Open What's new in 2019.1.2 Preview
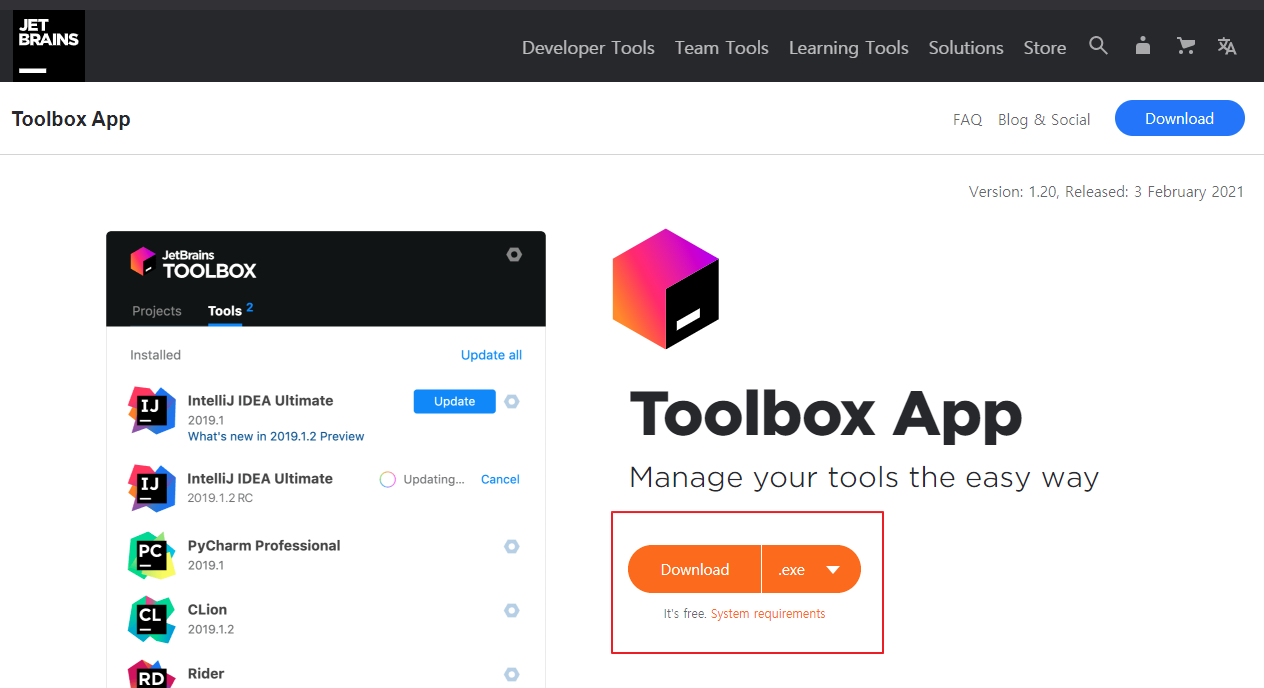1264x688 pixels. click(x=276, y=436)
